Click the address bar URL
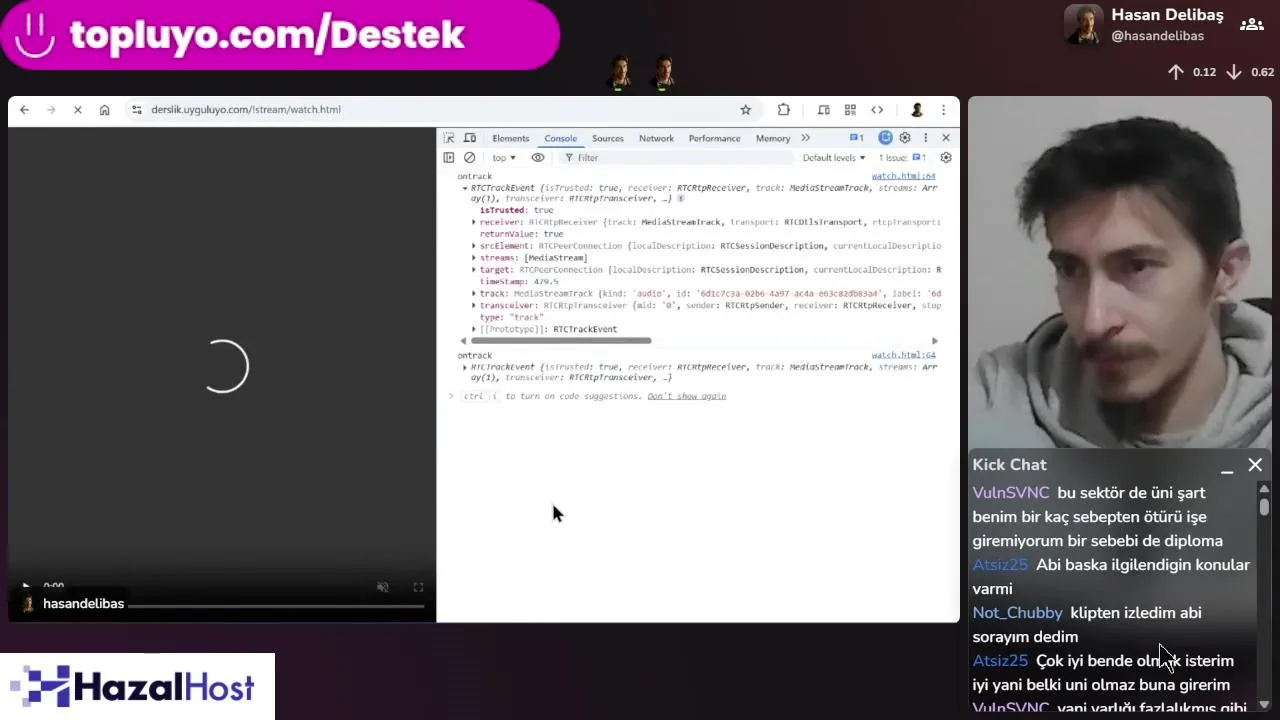This screenshot has height=720, width=1280. point(246,110)
